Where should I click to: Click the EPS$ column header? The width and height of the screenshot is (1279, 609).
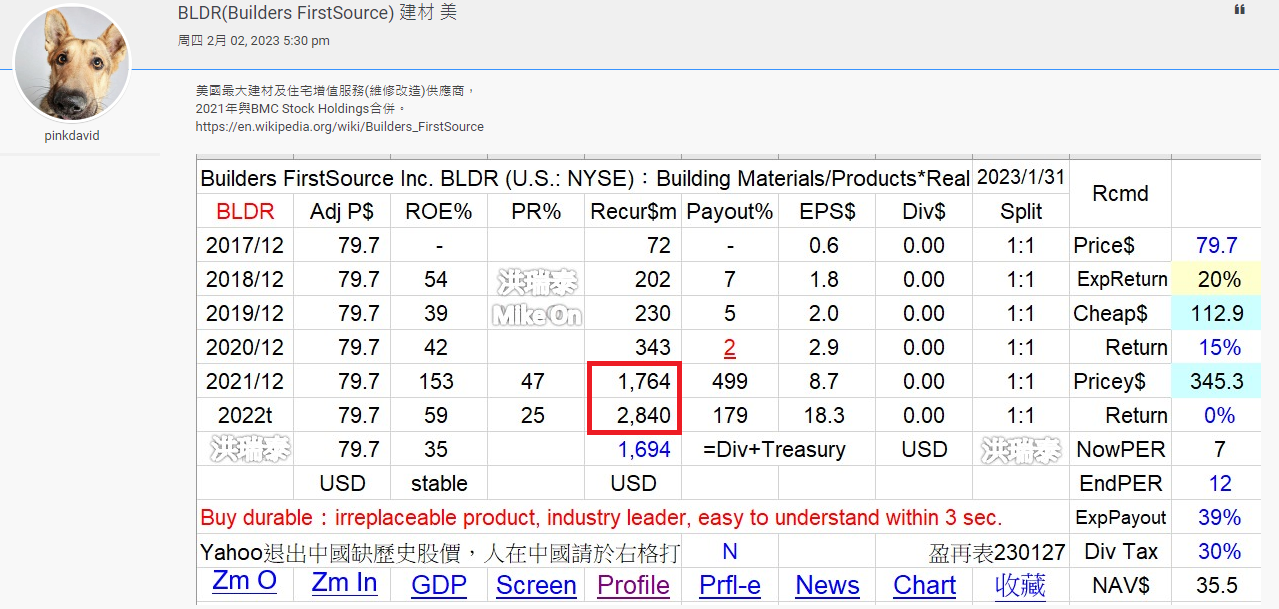click(828, 211)
